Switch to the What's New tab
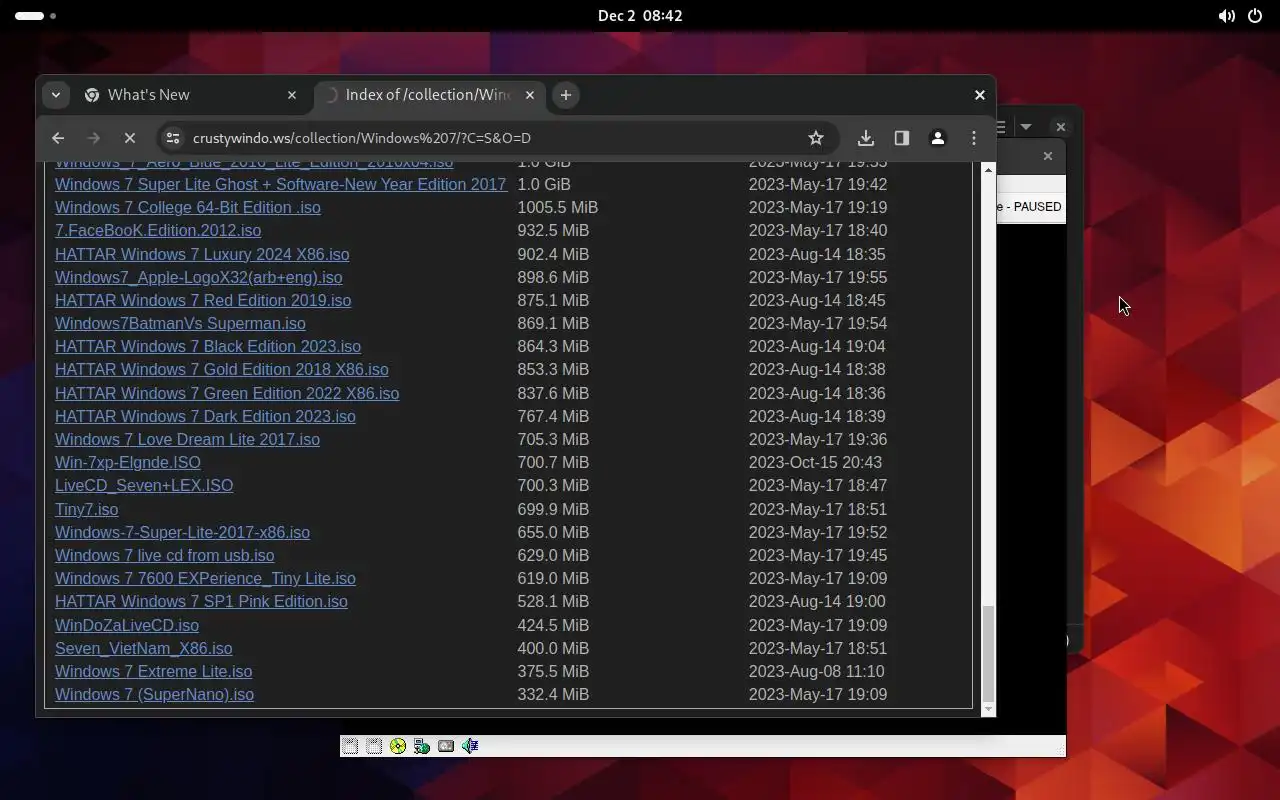Viewport: 1280px width, 800px height. coord(191,95)
